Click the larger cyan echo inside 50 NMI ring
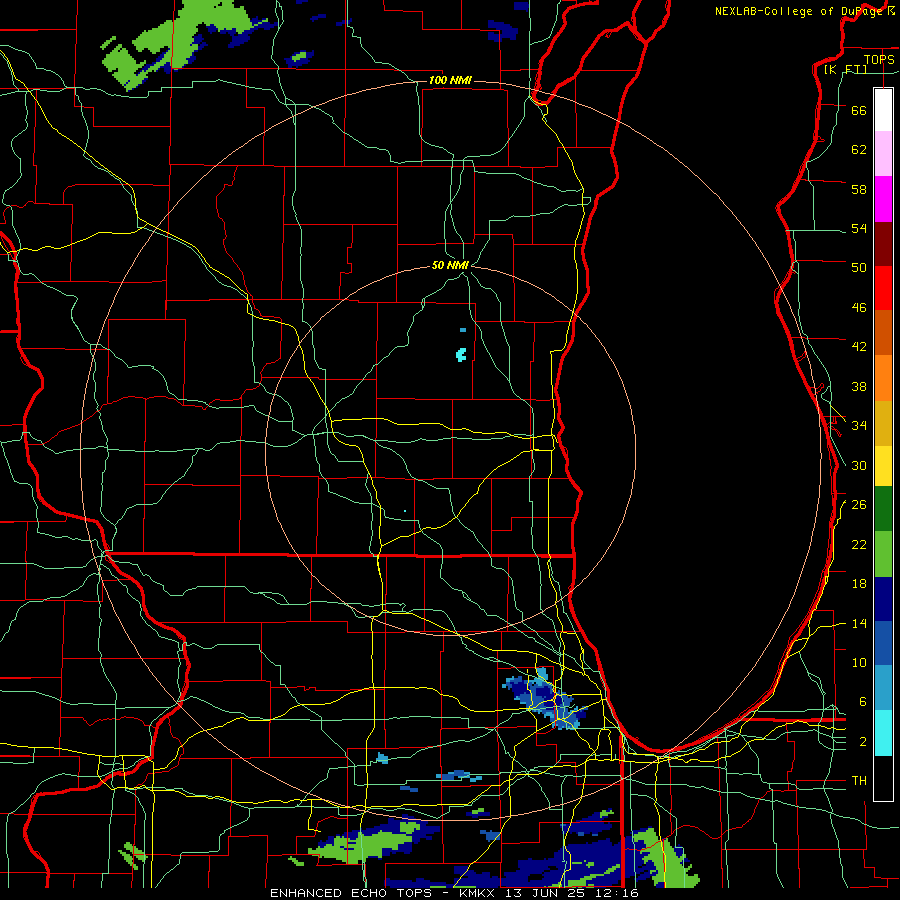This screenshot has height=900, width=900. click(461, 355)
